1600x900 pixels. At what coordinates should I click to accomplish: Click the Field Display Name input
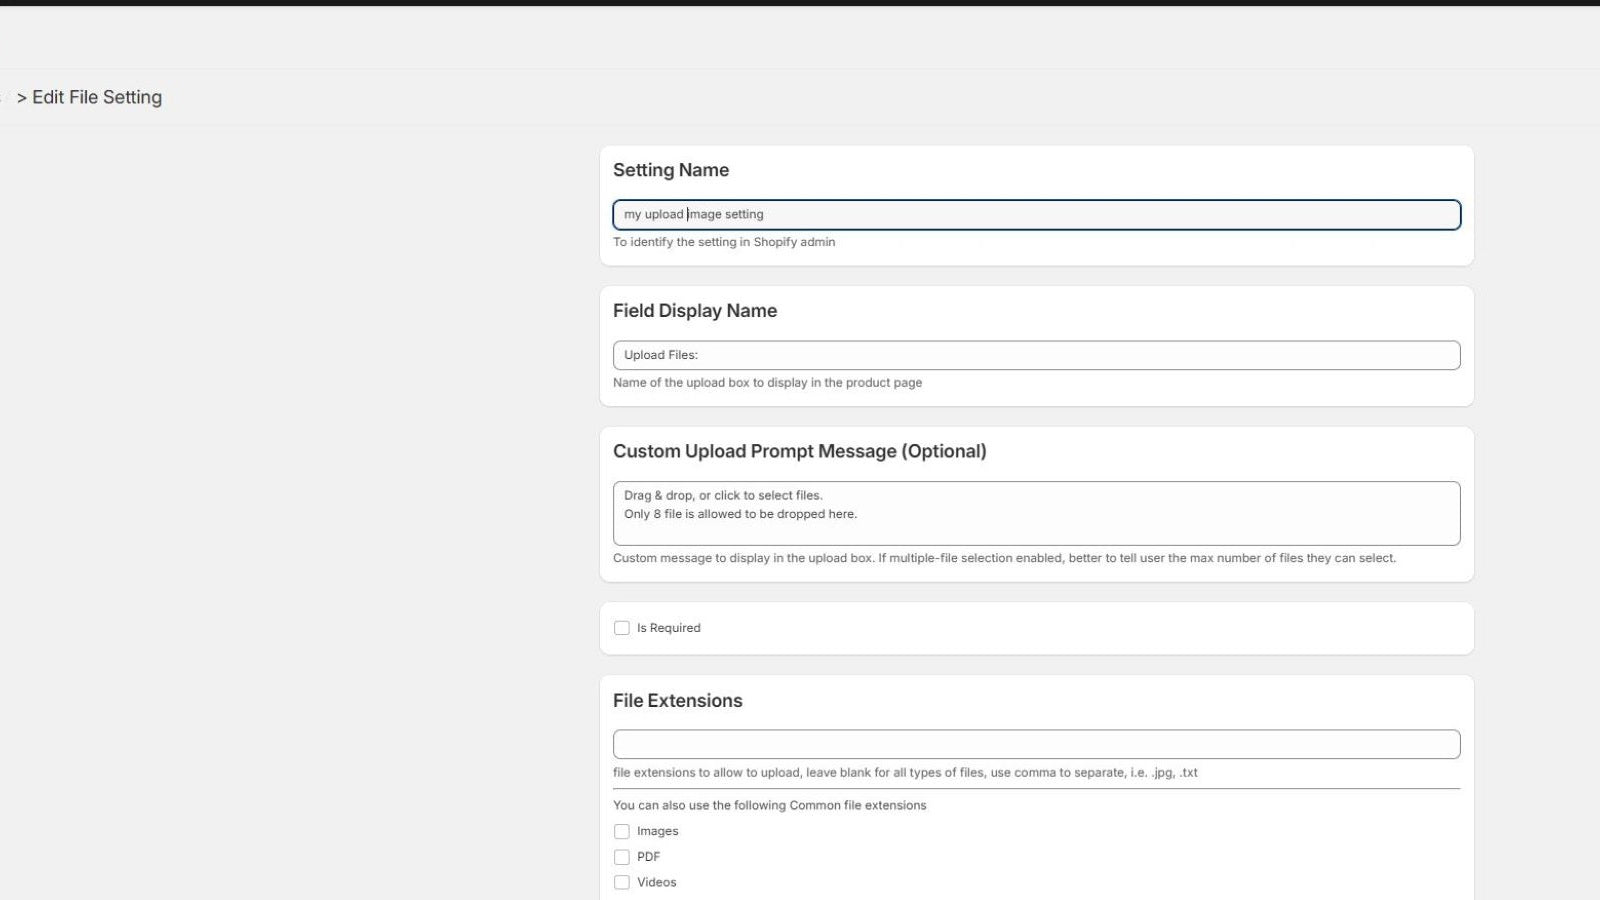pyautogui.click(x=1036, y=355)
